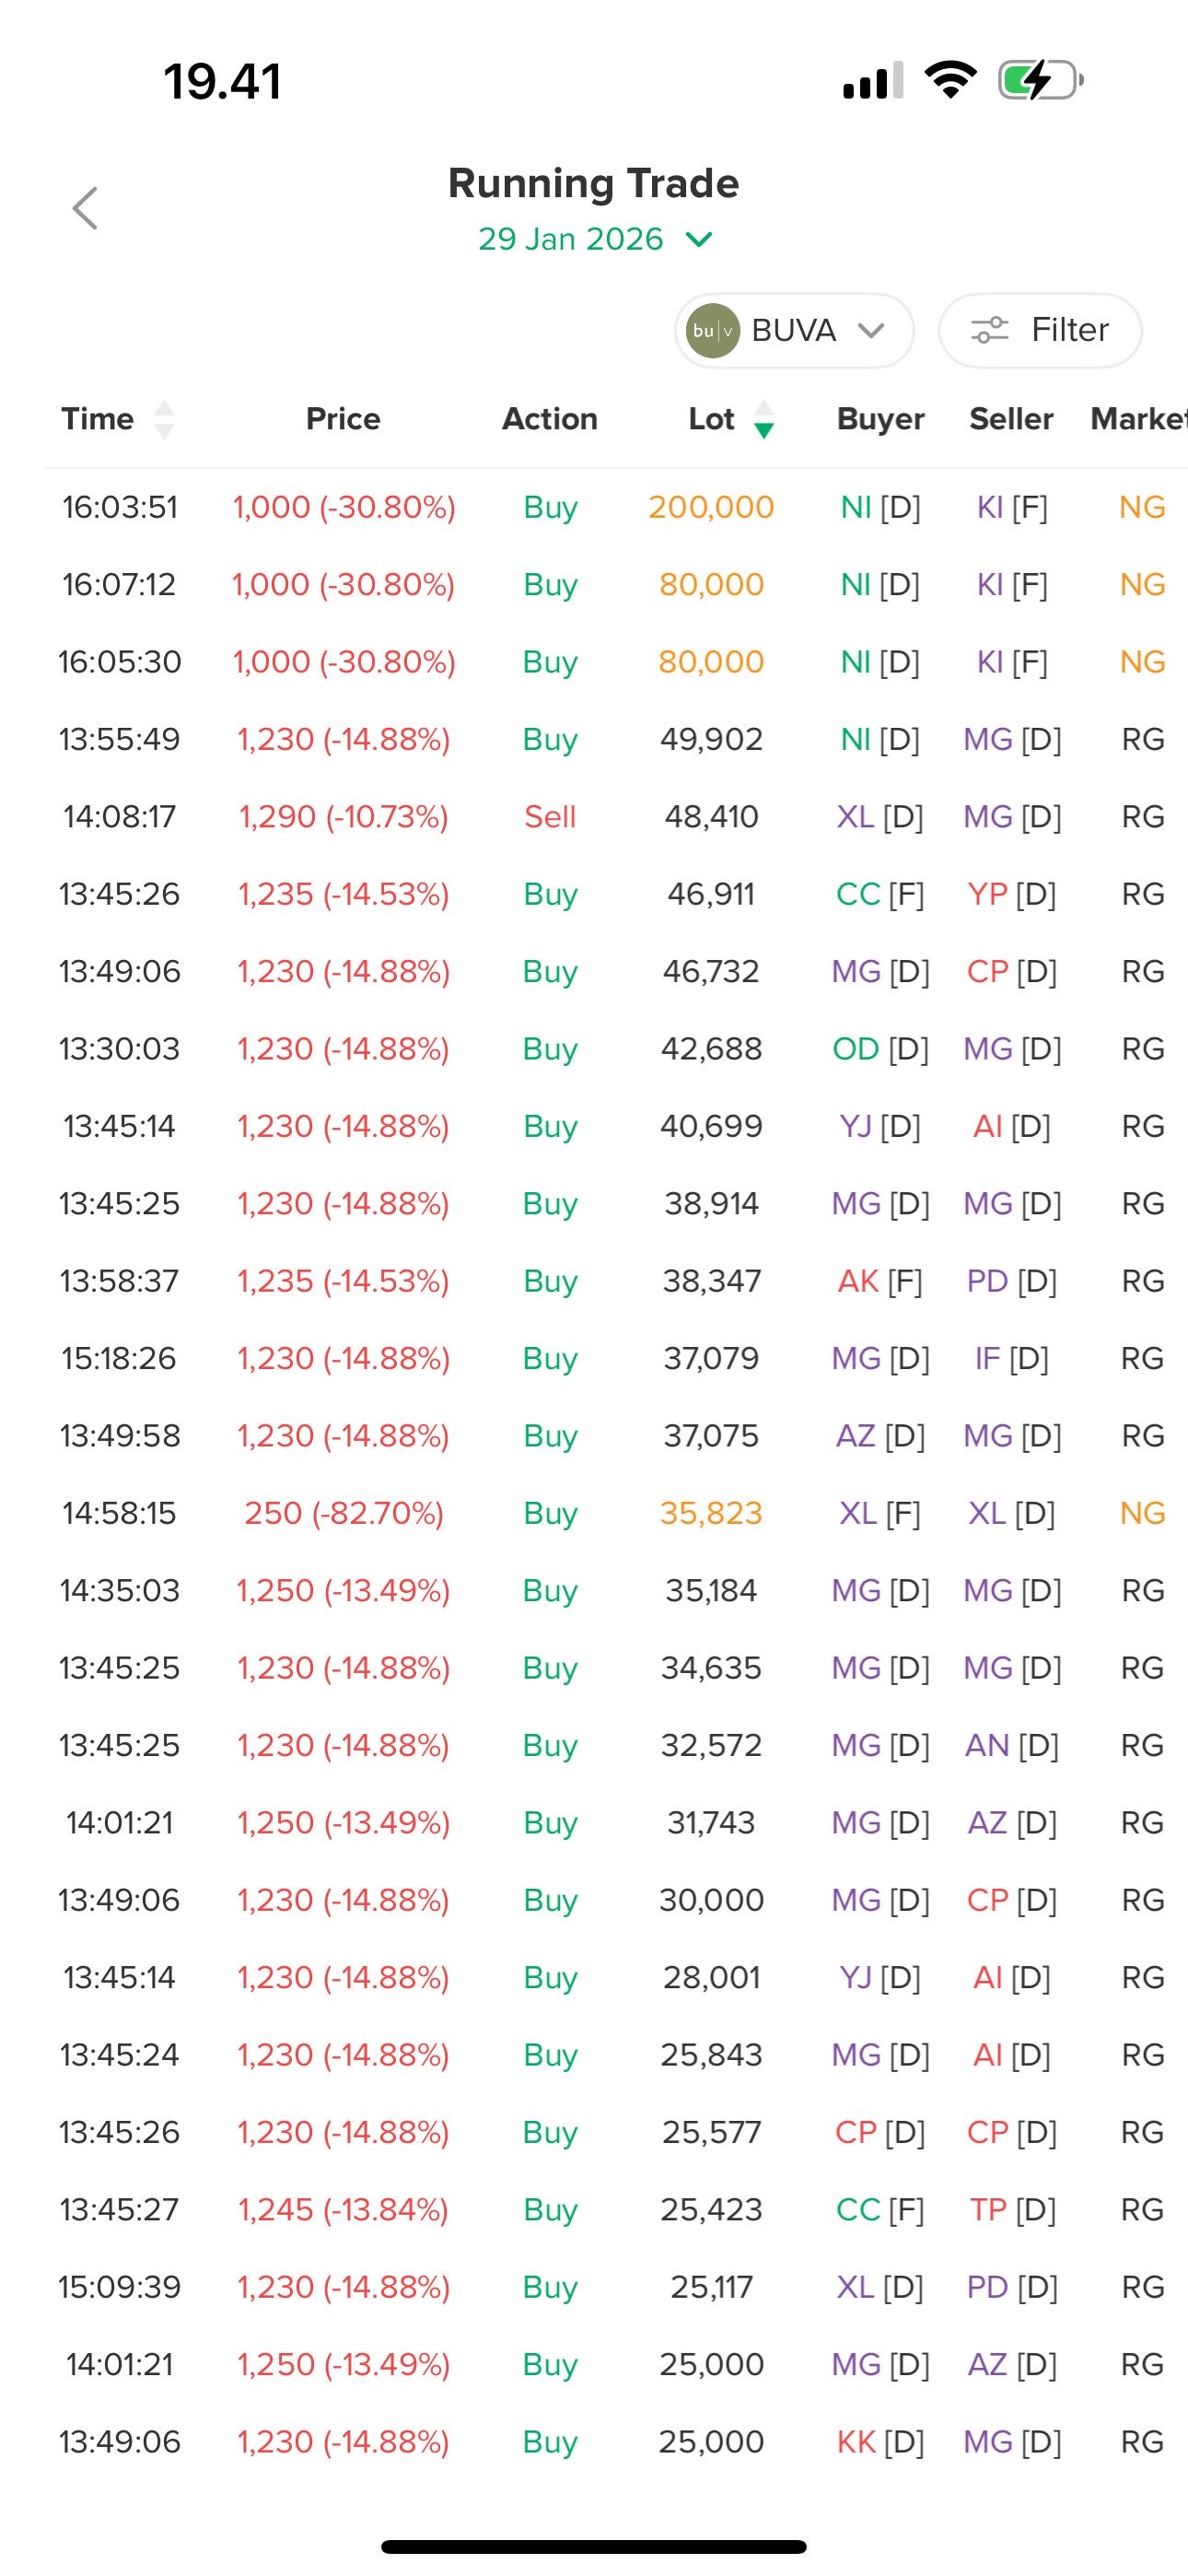Open date picker showing 29 Jan 2026
1188x2576 pixels.
pos(571,240)
